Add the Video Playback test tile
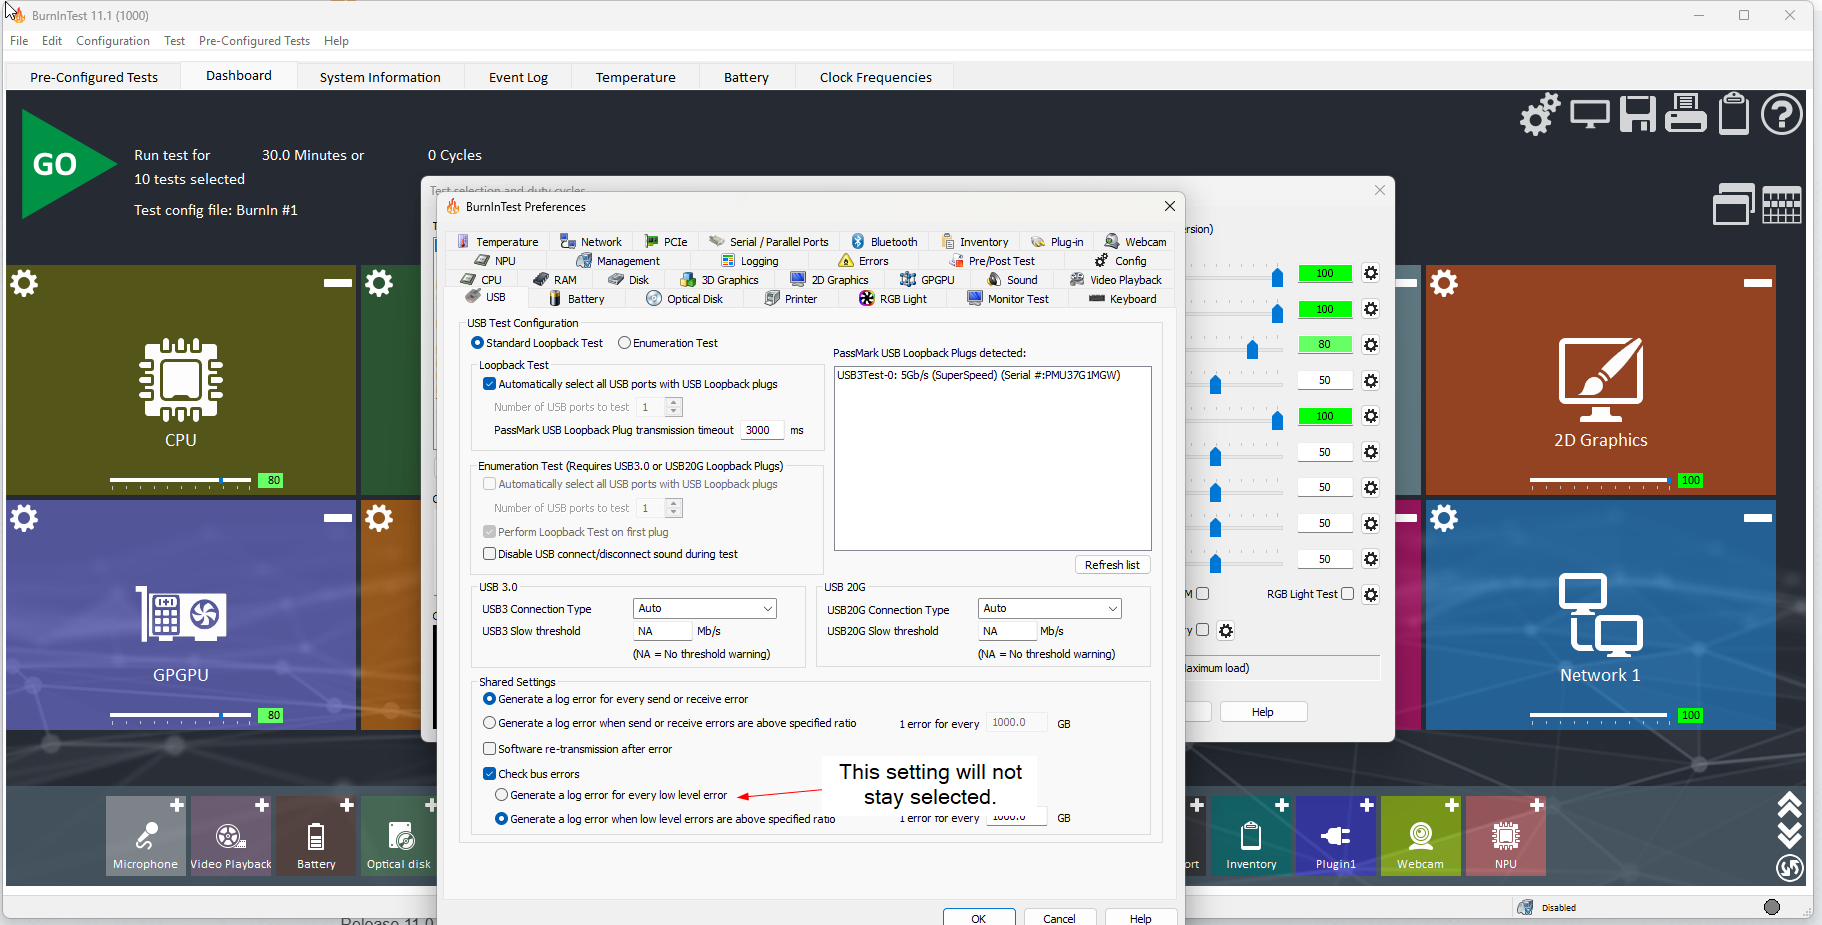 point(262,805)
